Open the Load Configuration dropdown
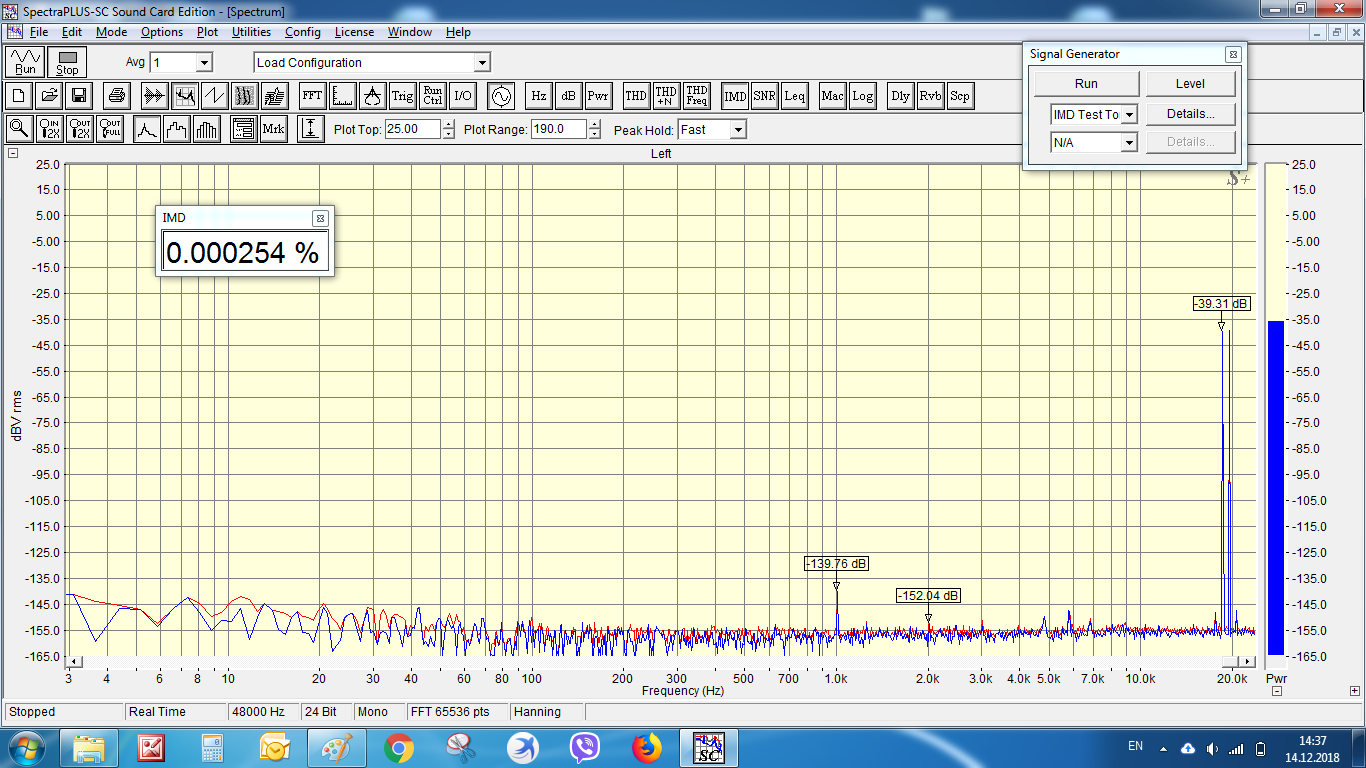 pyautogui.click(x=481, y=62)
